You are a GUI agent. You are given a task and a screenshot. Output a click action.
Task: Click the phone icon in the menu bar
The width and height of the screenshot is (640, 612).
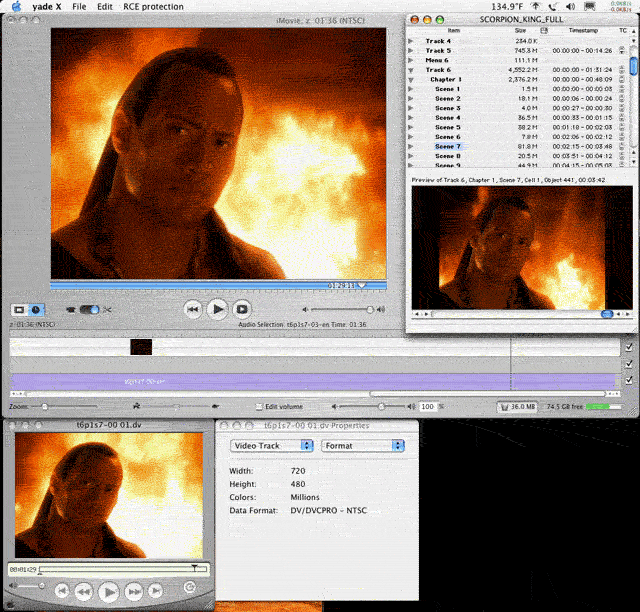click(x=553, y=6)
